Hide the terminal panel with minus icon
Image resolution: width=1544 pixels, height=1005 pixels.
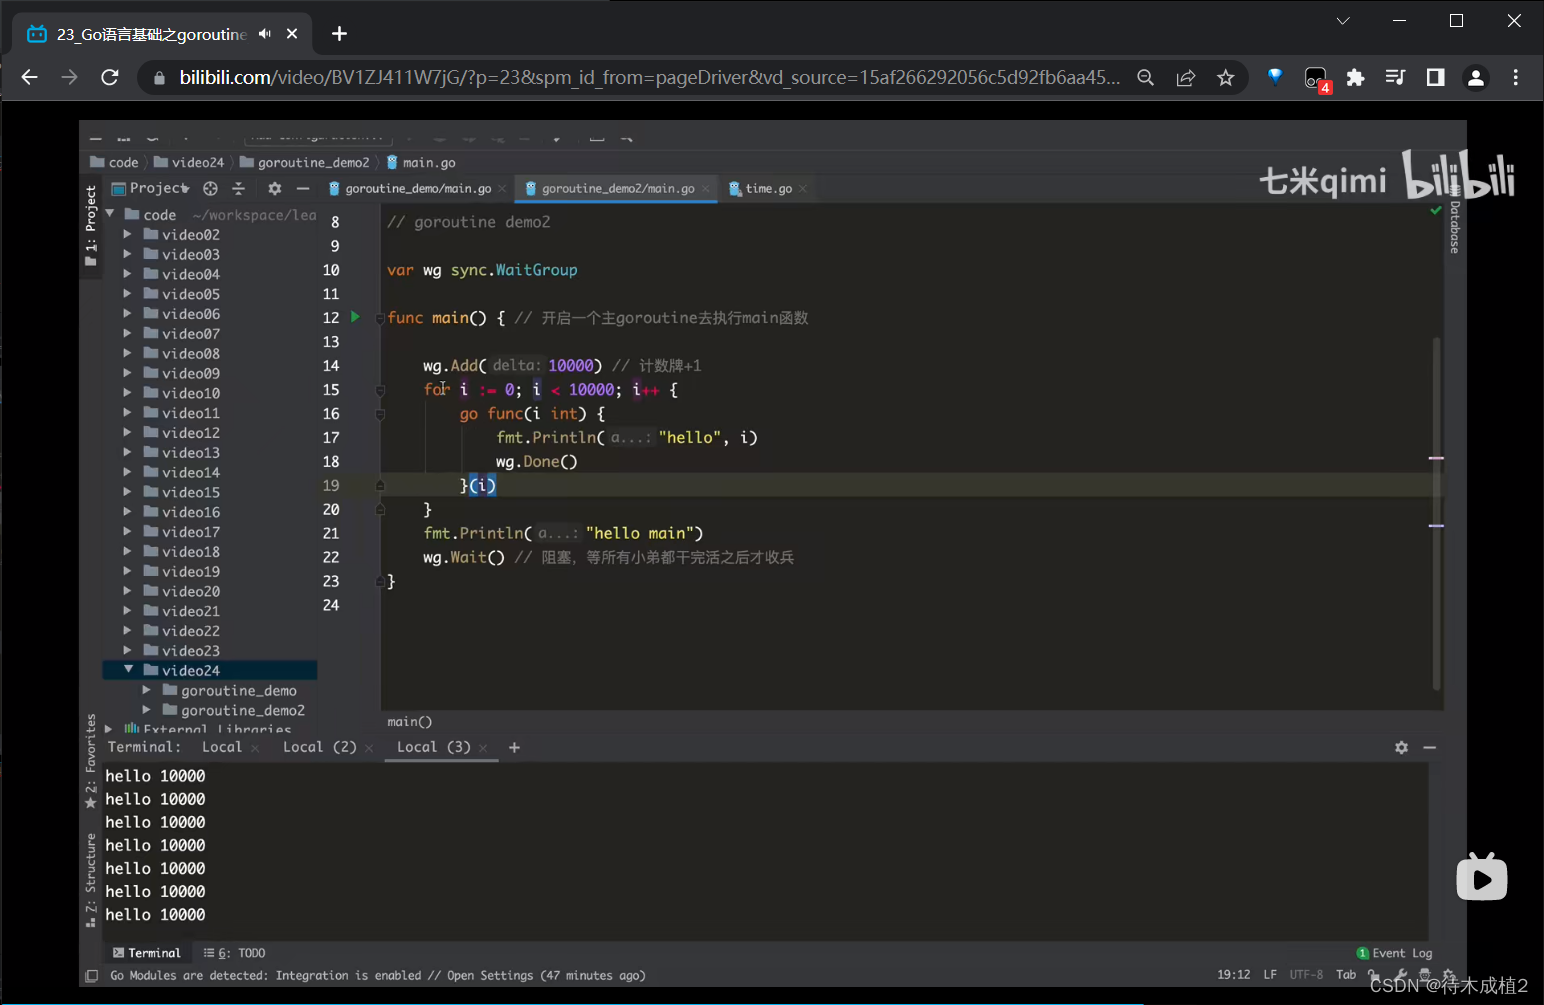1430,747
